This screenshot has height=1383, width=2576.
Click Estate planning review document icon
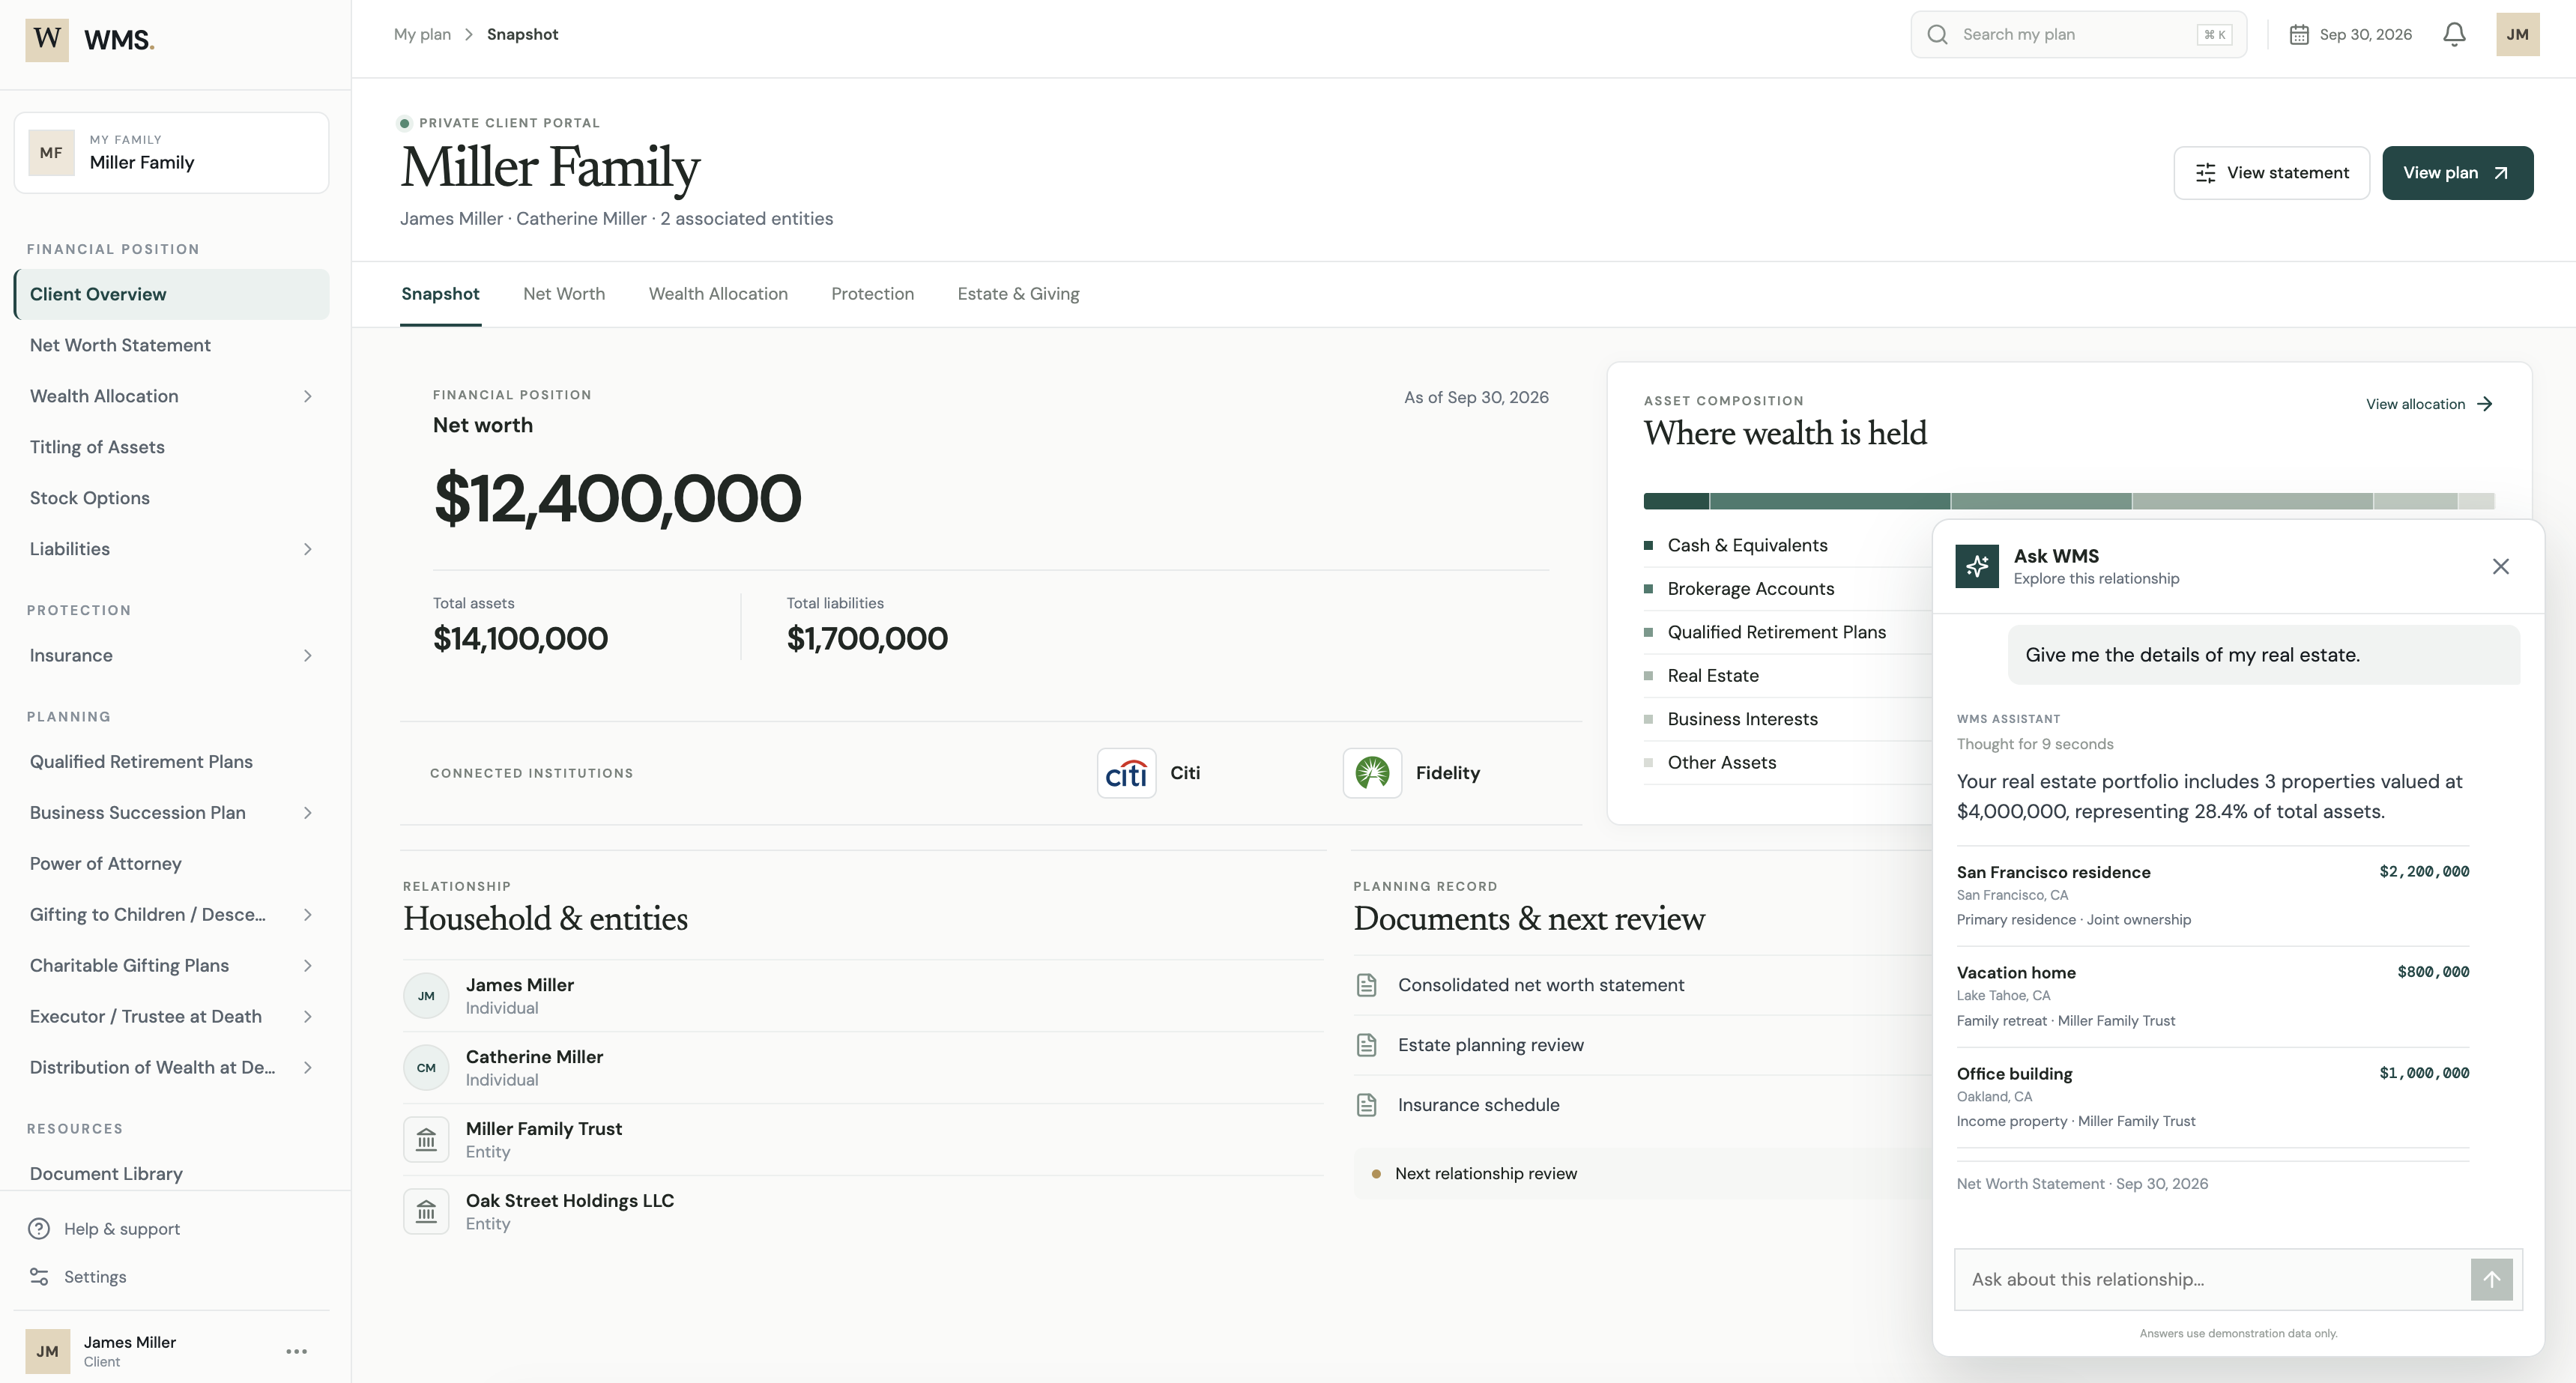tap(1366, 1045)
